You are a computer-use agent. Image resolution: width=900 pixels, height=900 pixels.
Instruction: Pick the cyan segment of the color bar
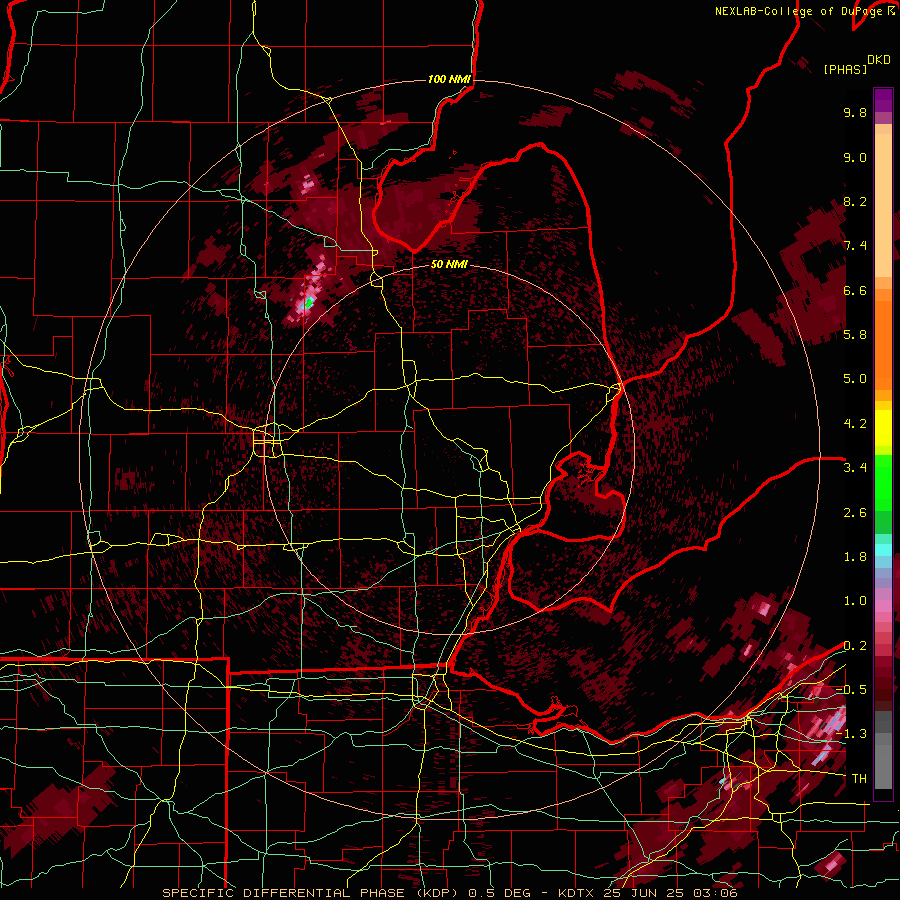click(883, 550)
